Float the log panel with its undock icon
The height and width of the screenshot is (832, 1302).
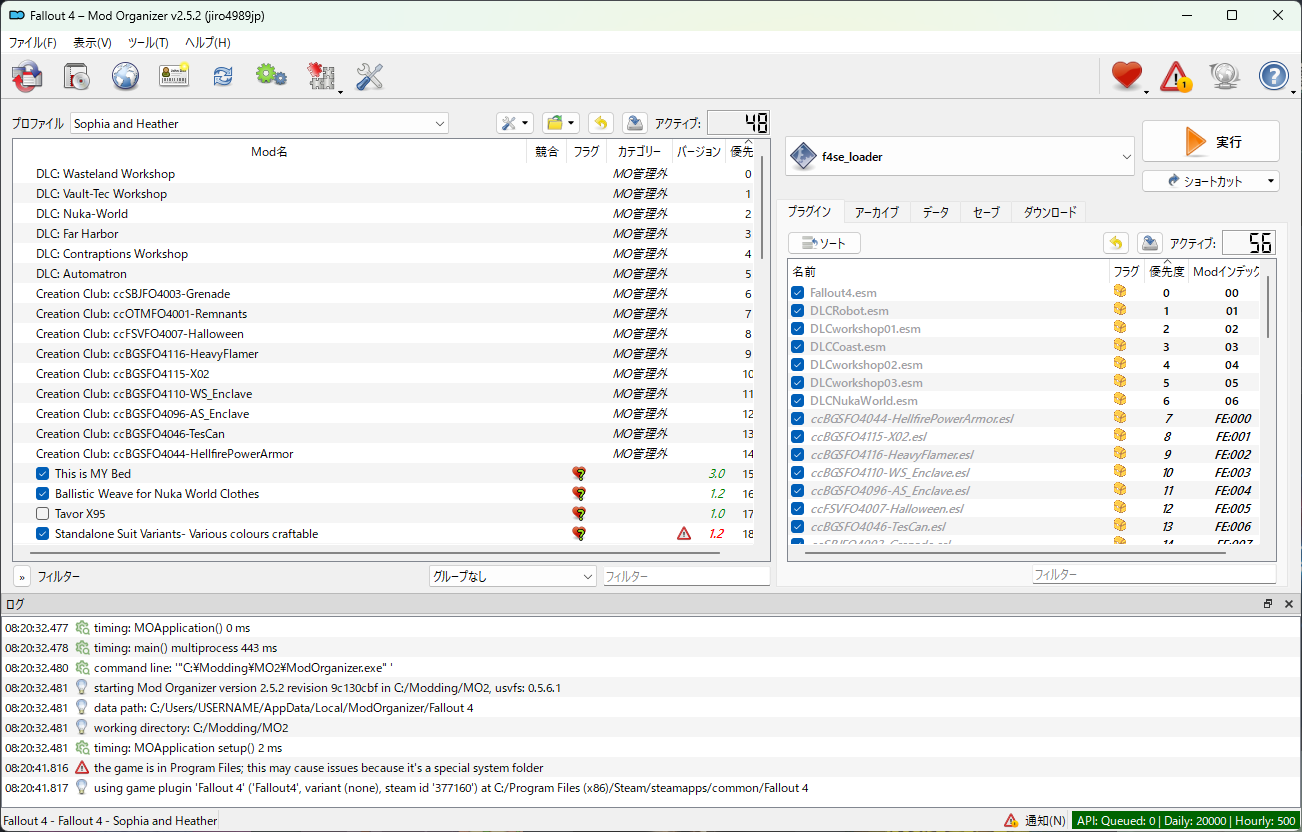[1268, 604]
